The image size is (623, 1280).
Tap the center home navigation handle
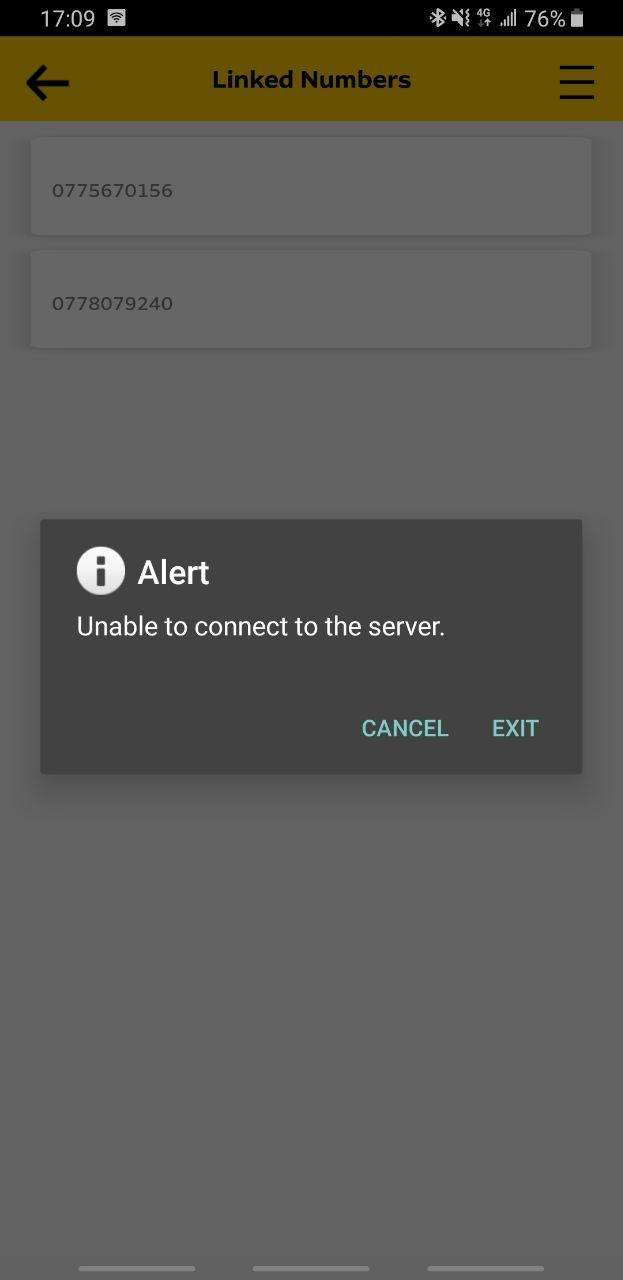coord(311,1269)
